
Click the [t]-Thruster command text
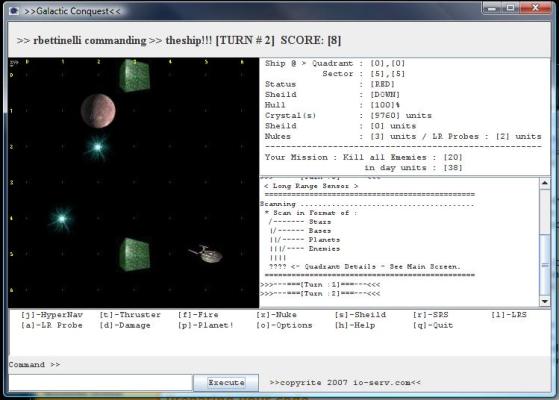click(130, 315)
